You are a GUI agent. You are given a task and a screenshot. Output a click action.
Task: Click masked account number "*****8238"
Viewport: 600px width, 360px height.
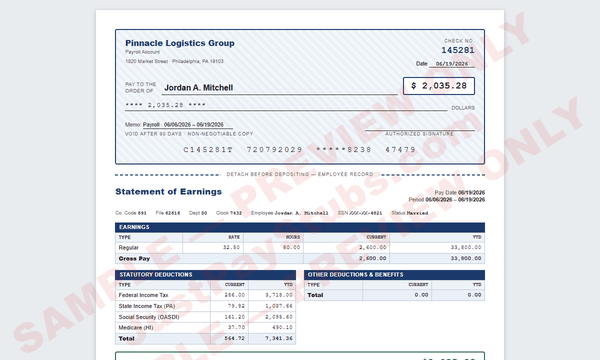coord(344,150)
